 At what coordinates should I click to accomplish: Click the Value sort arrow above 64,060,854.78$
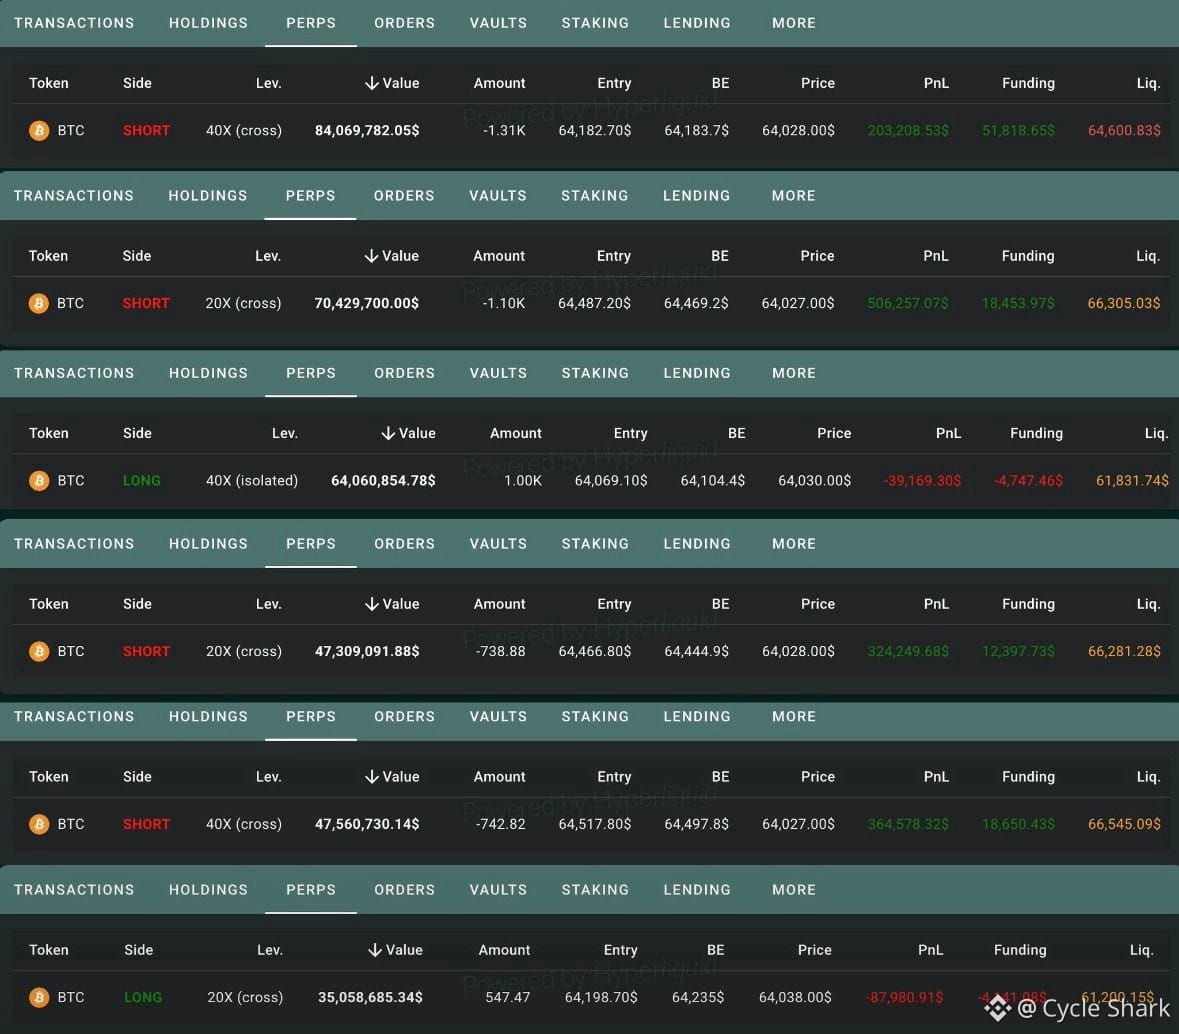click(388, 434)
